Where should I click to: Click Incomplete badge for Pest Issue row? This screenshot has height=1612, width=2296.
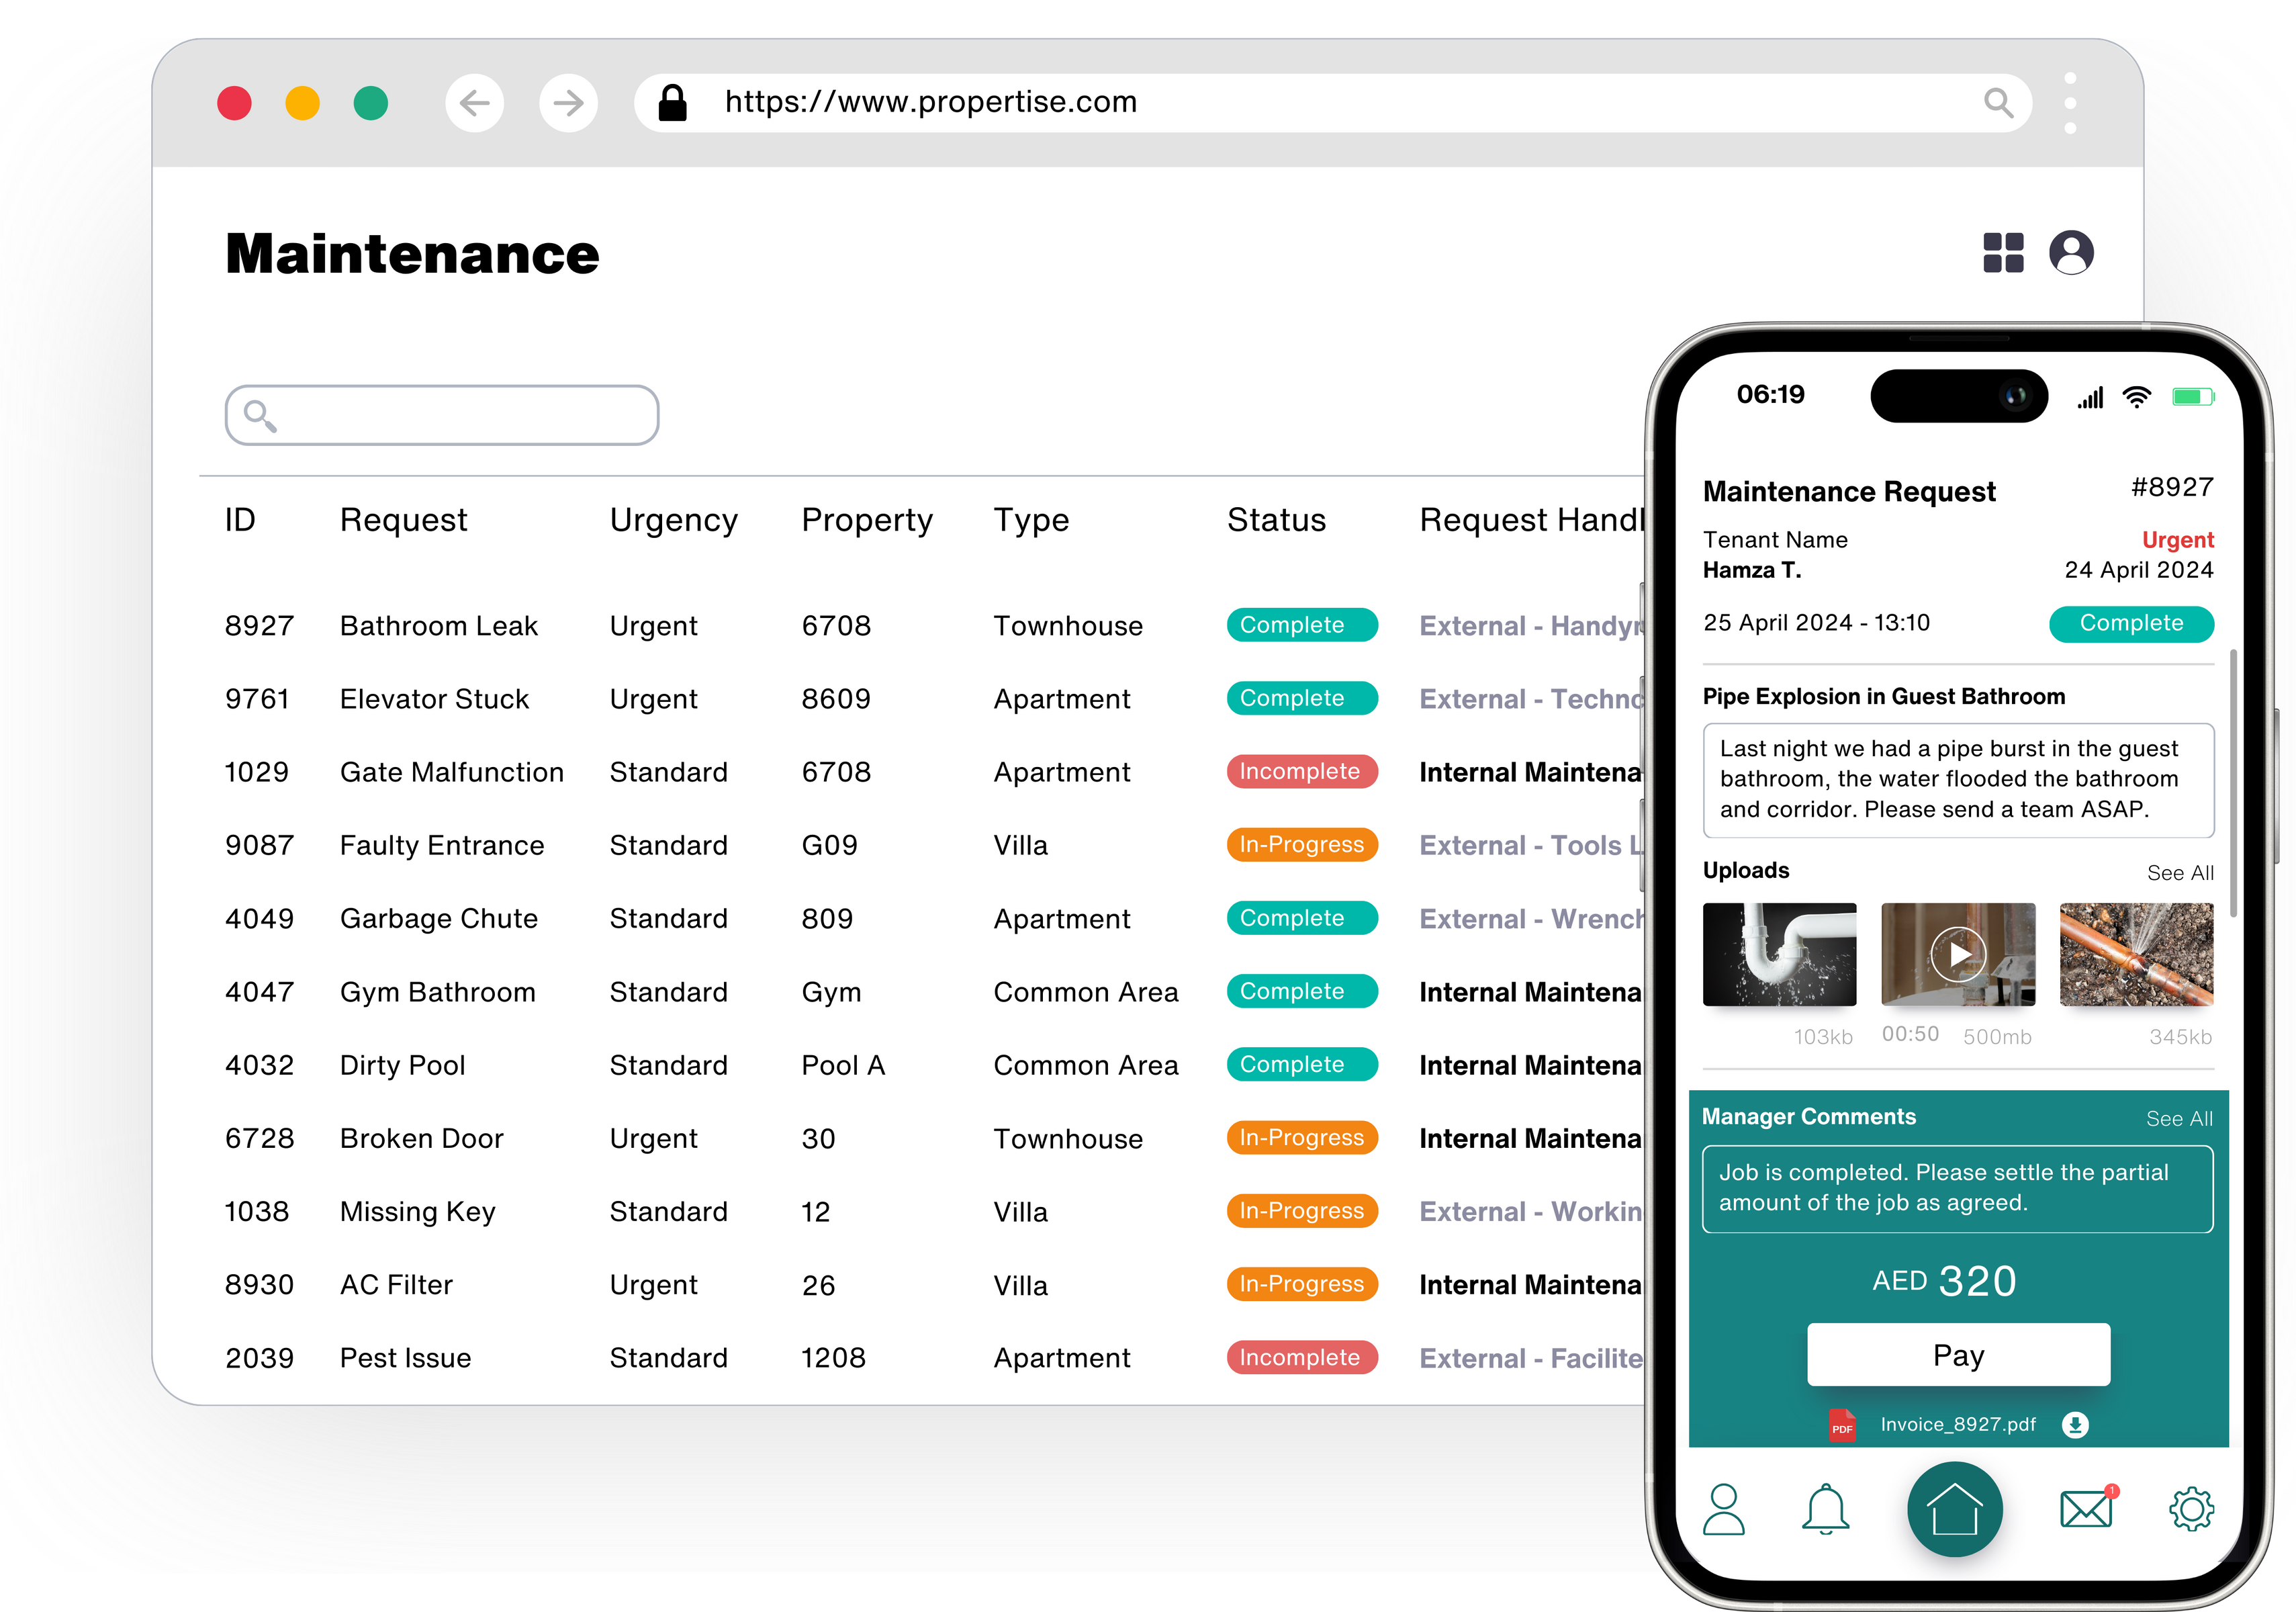tap(1302, 1357)
